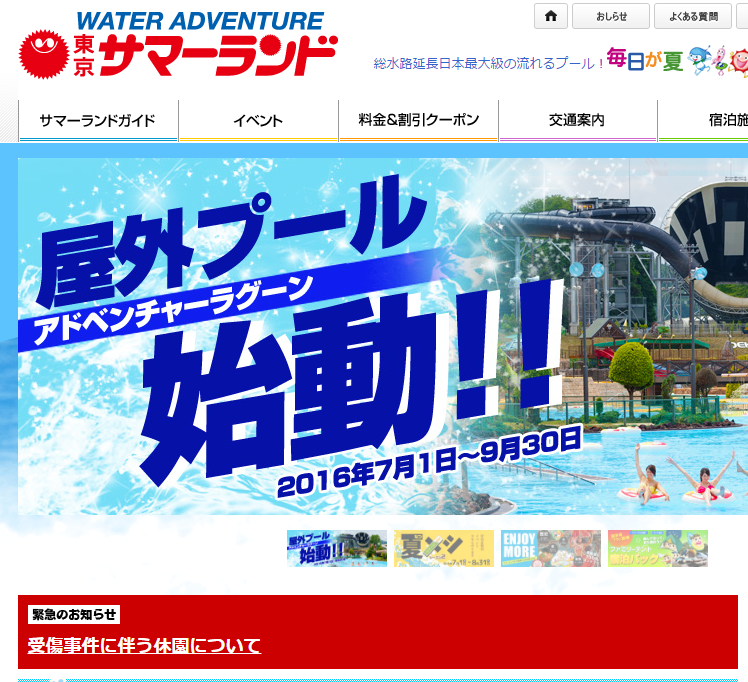Select the ENJOY MORE slide thumbnail
The height and width of the screenshot is (682, 748).
point(551,548)
